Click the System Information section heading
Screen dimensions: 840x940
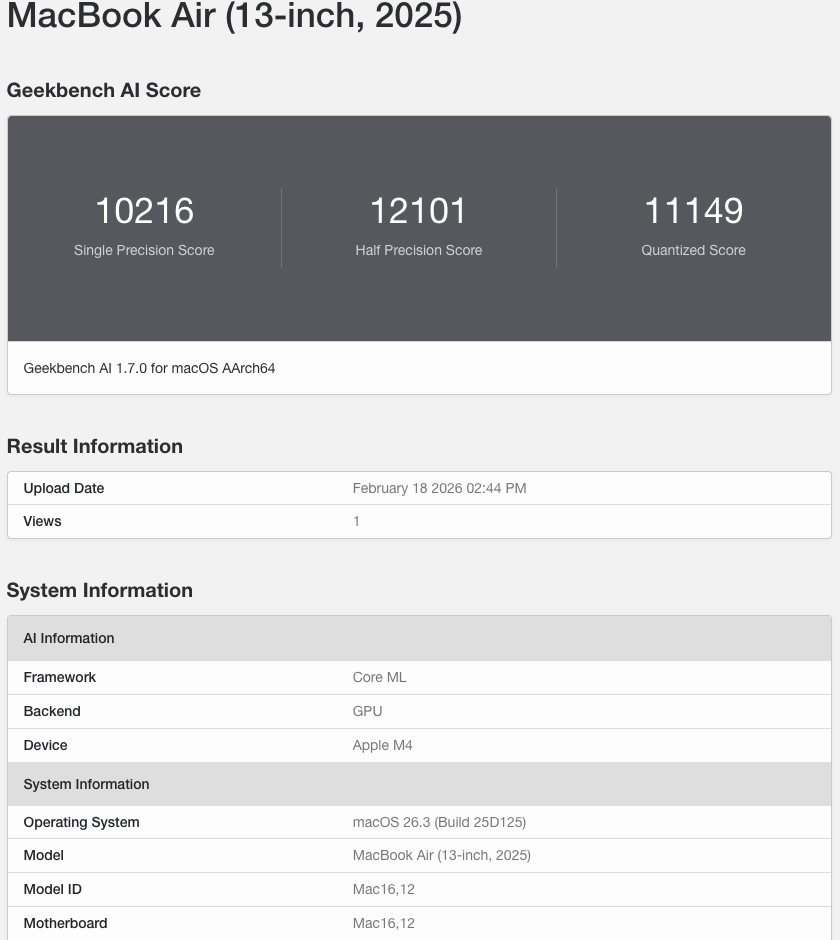[x=100, y=590]
